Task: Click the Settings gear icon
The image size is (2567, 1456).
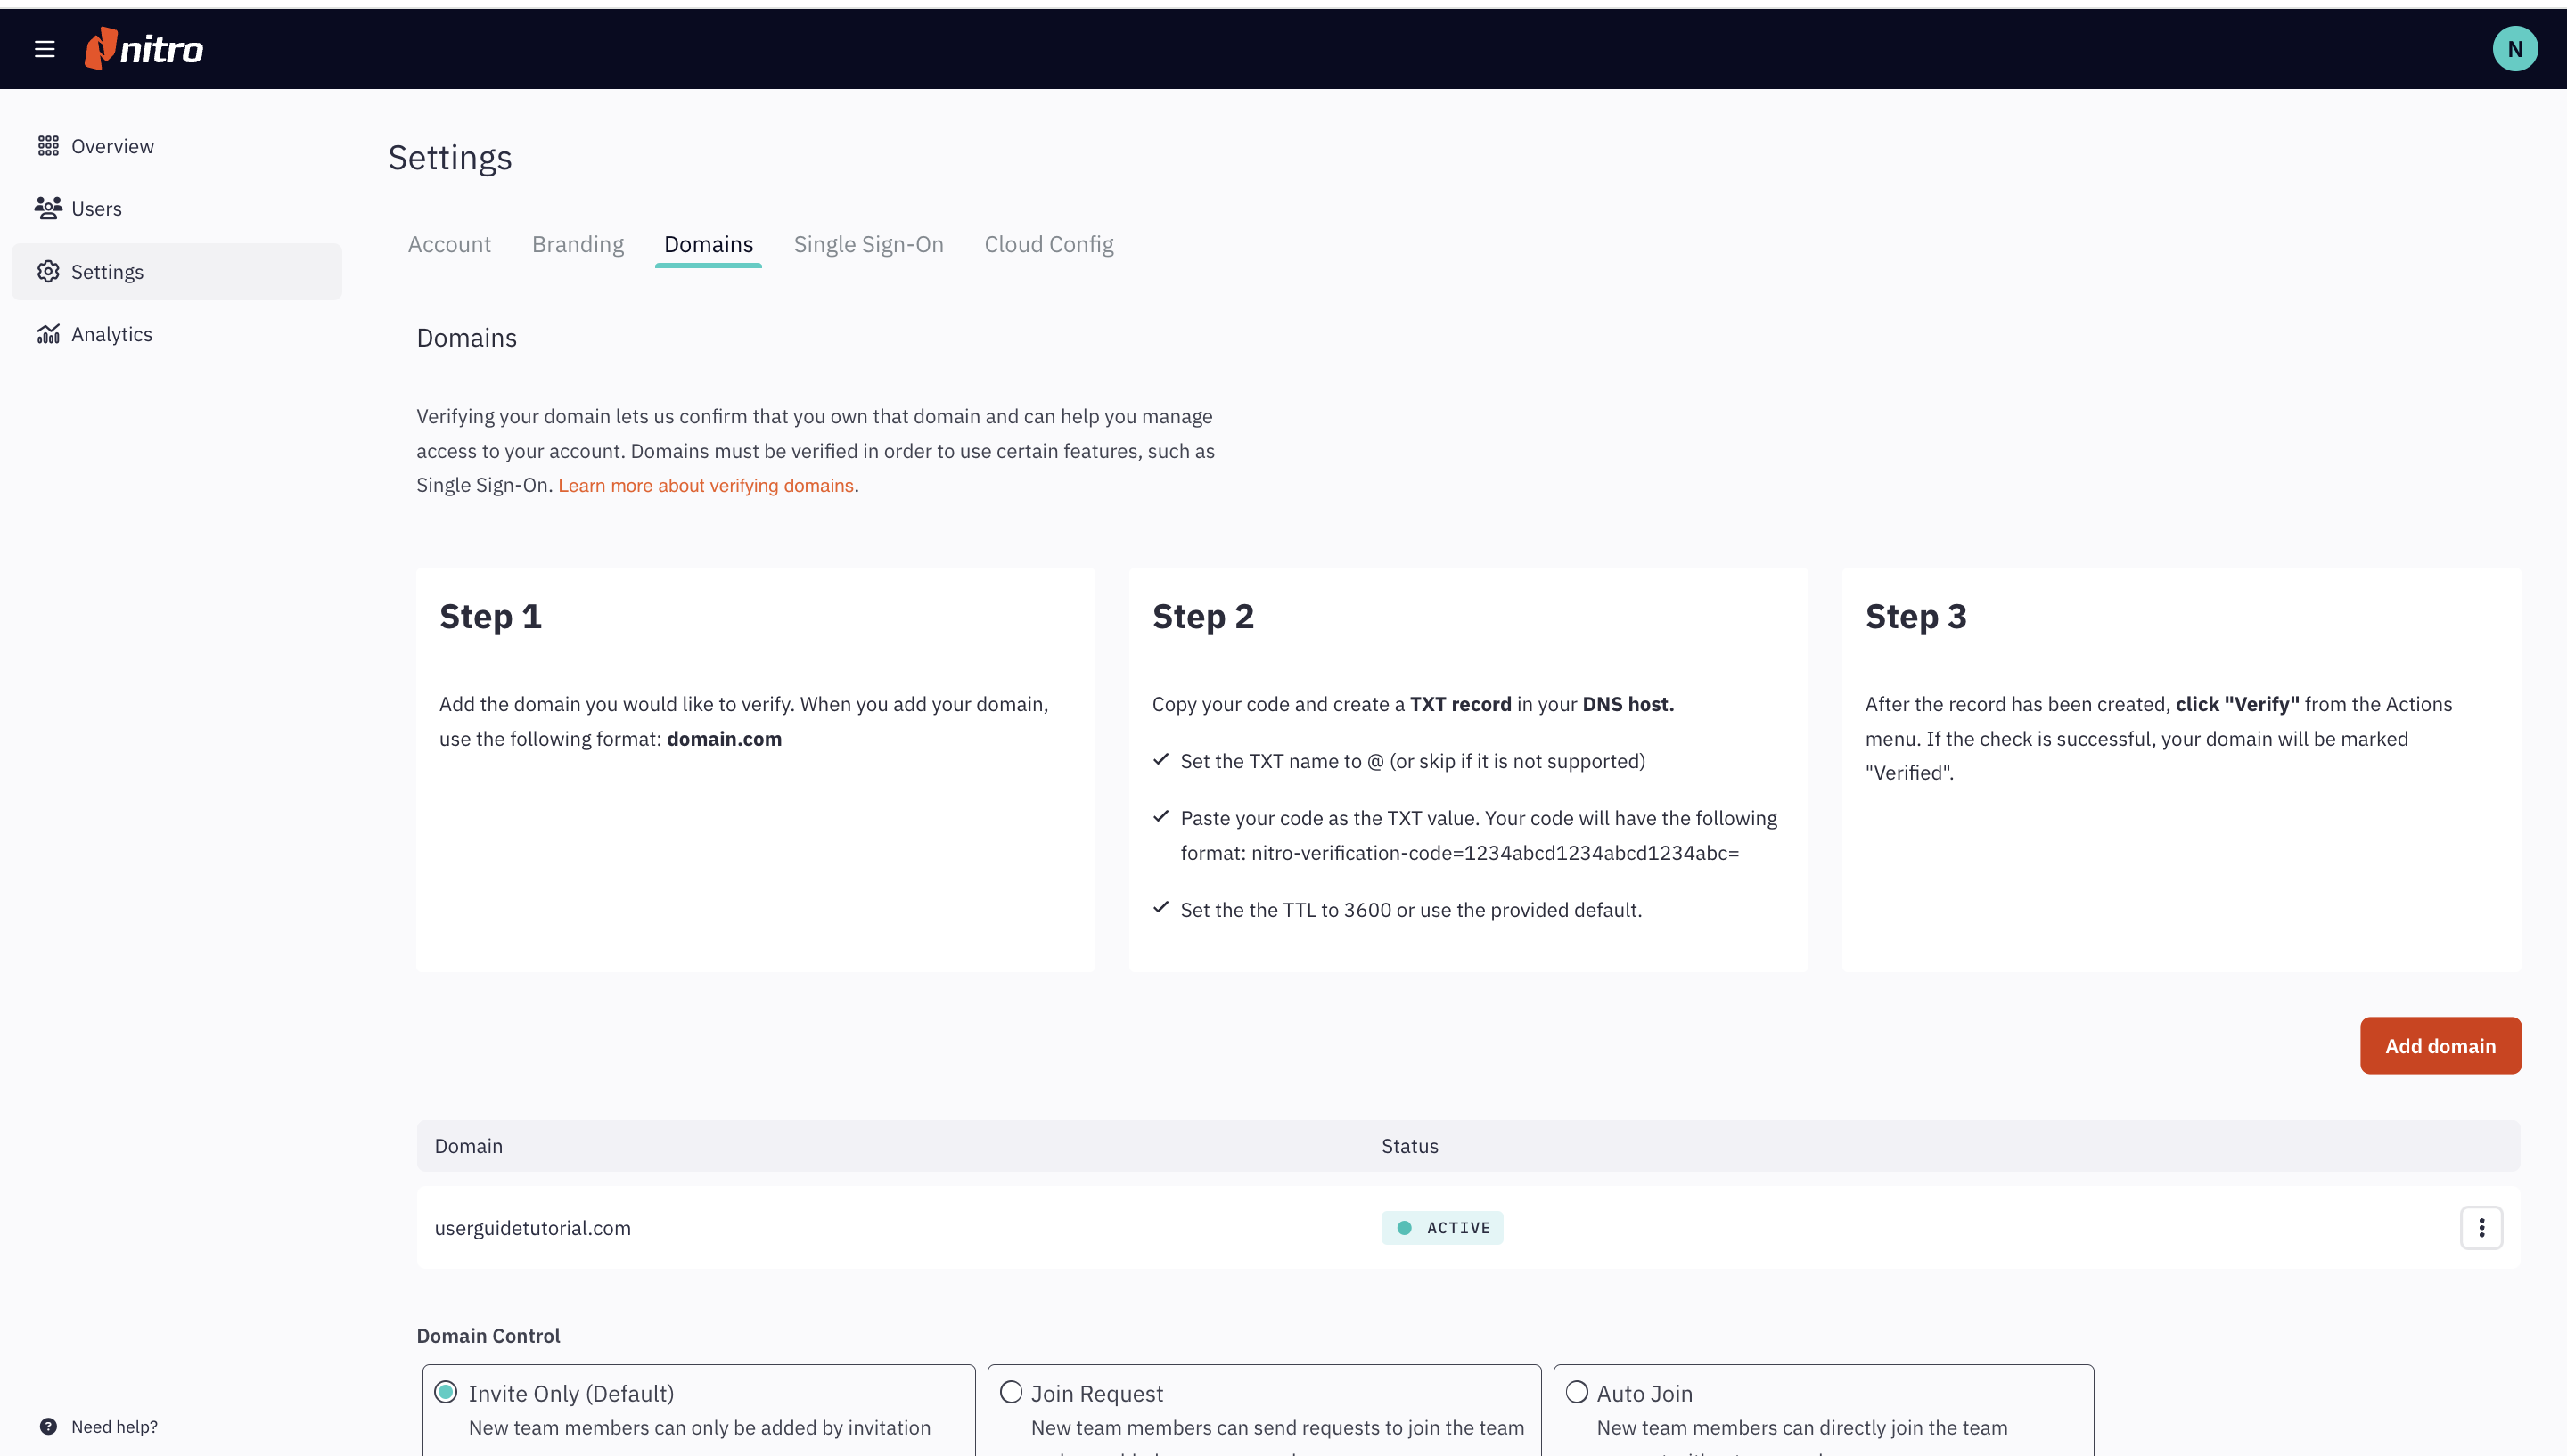Action: (x=48, y=271)
